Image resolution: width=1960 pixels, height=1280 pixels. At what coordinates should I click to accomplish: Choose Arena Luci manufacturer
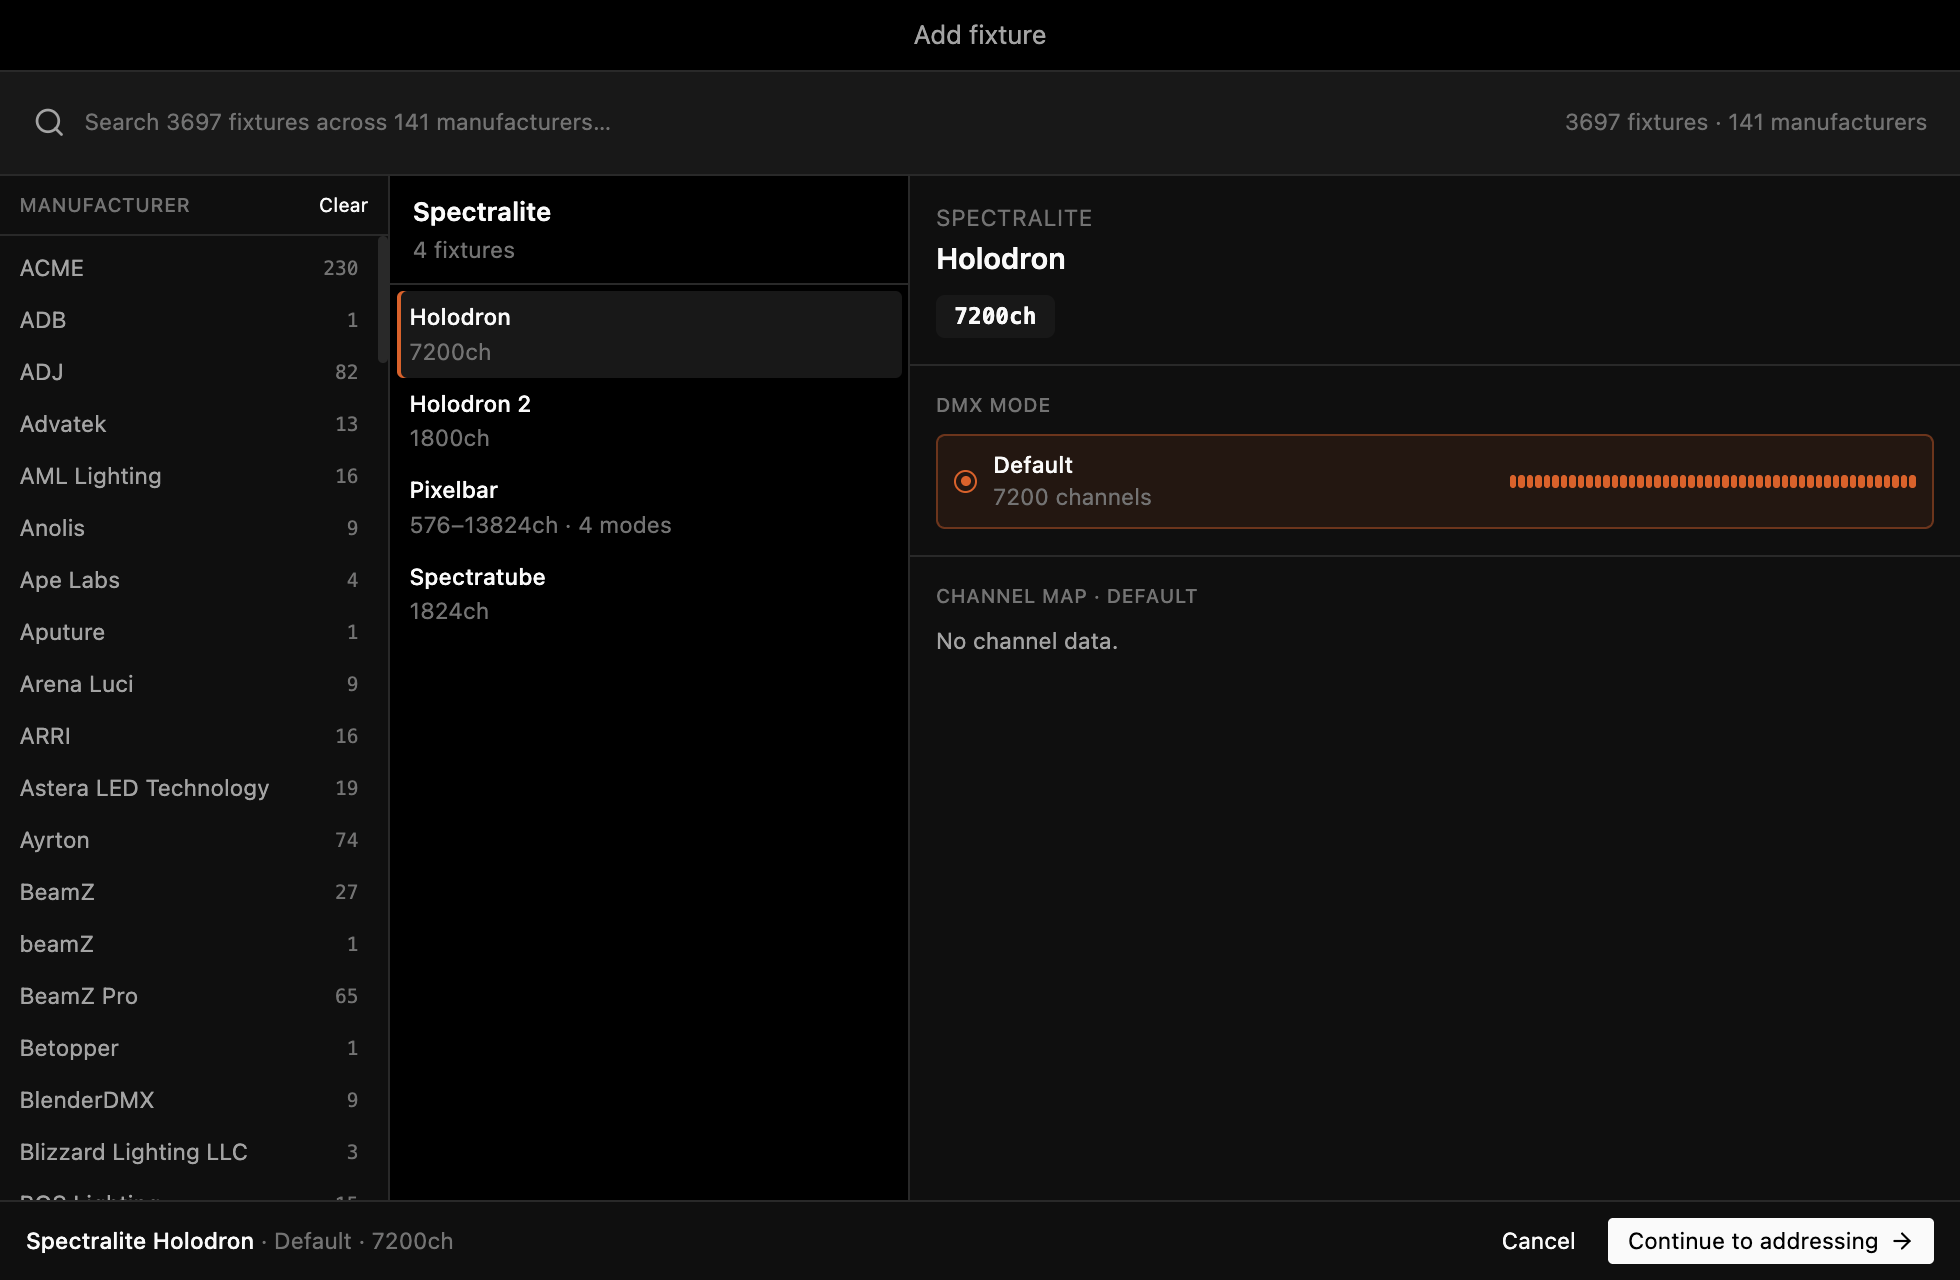click(x=189, y=684)
